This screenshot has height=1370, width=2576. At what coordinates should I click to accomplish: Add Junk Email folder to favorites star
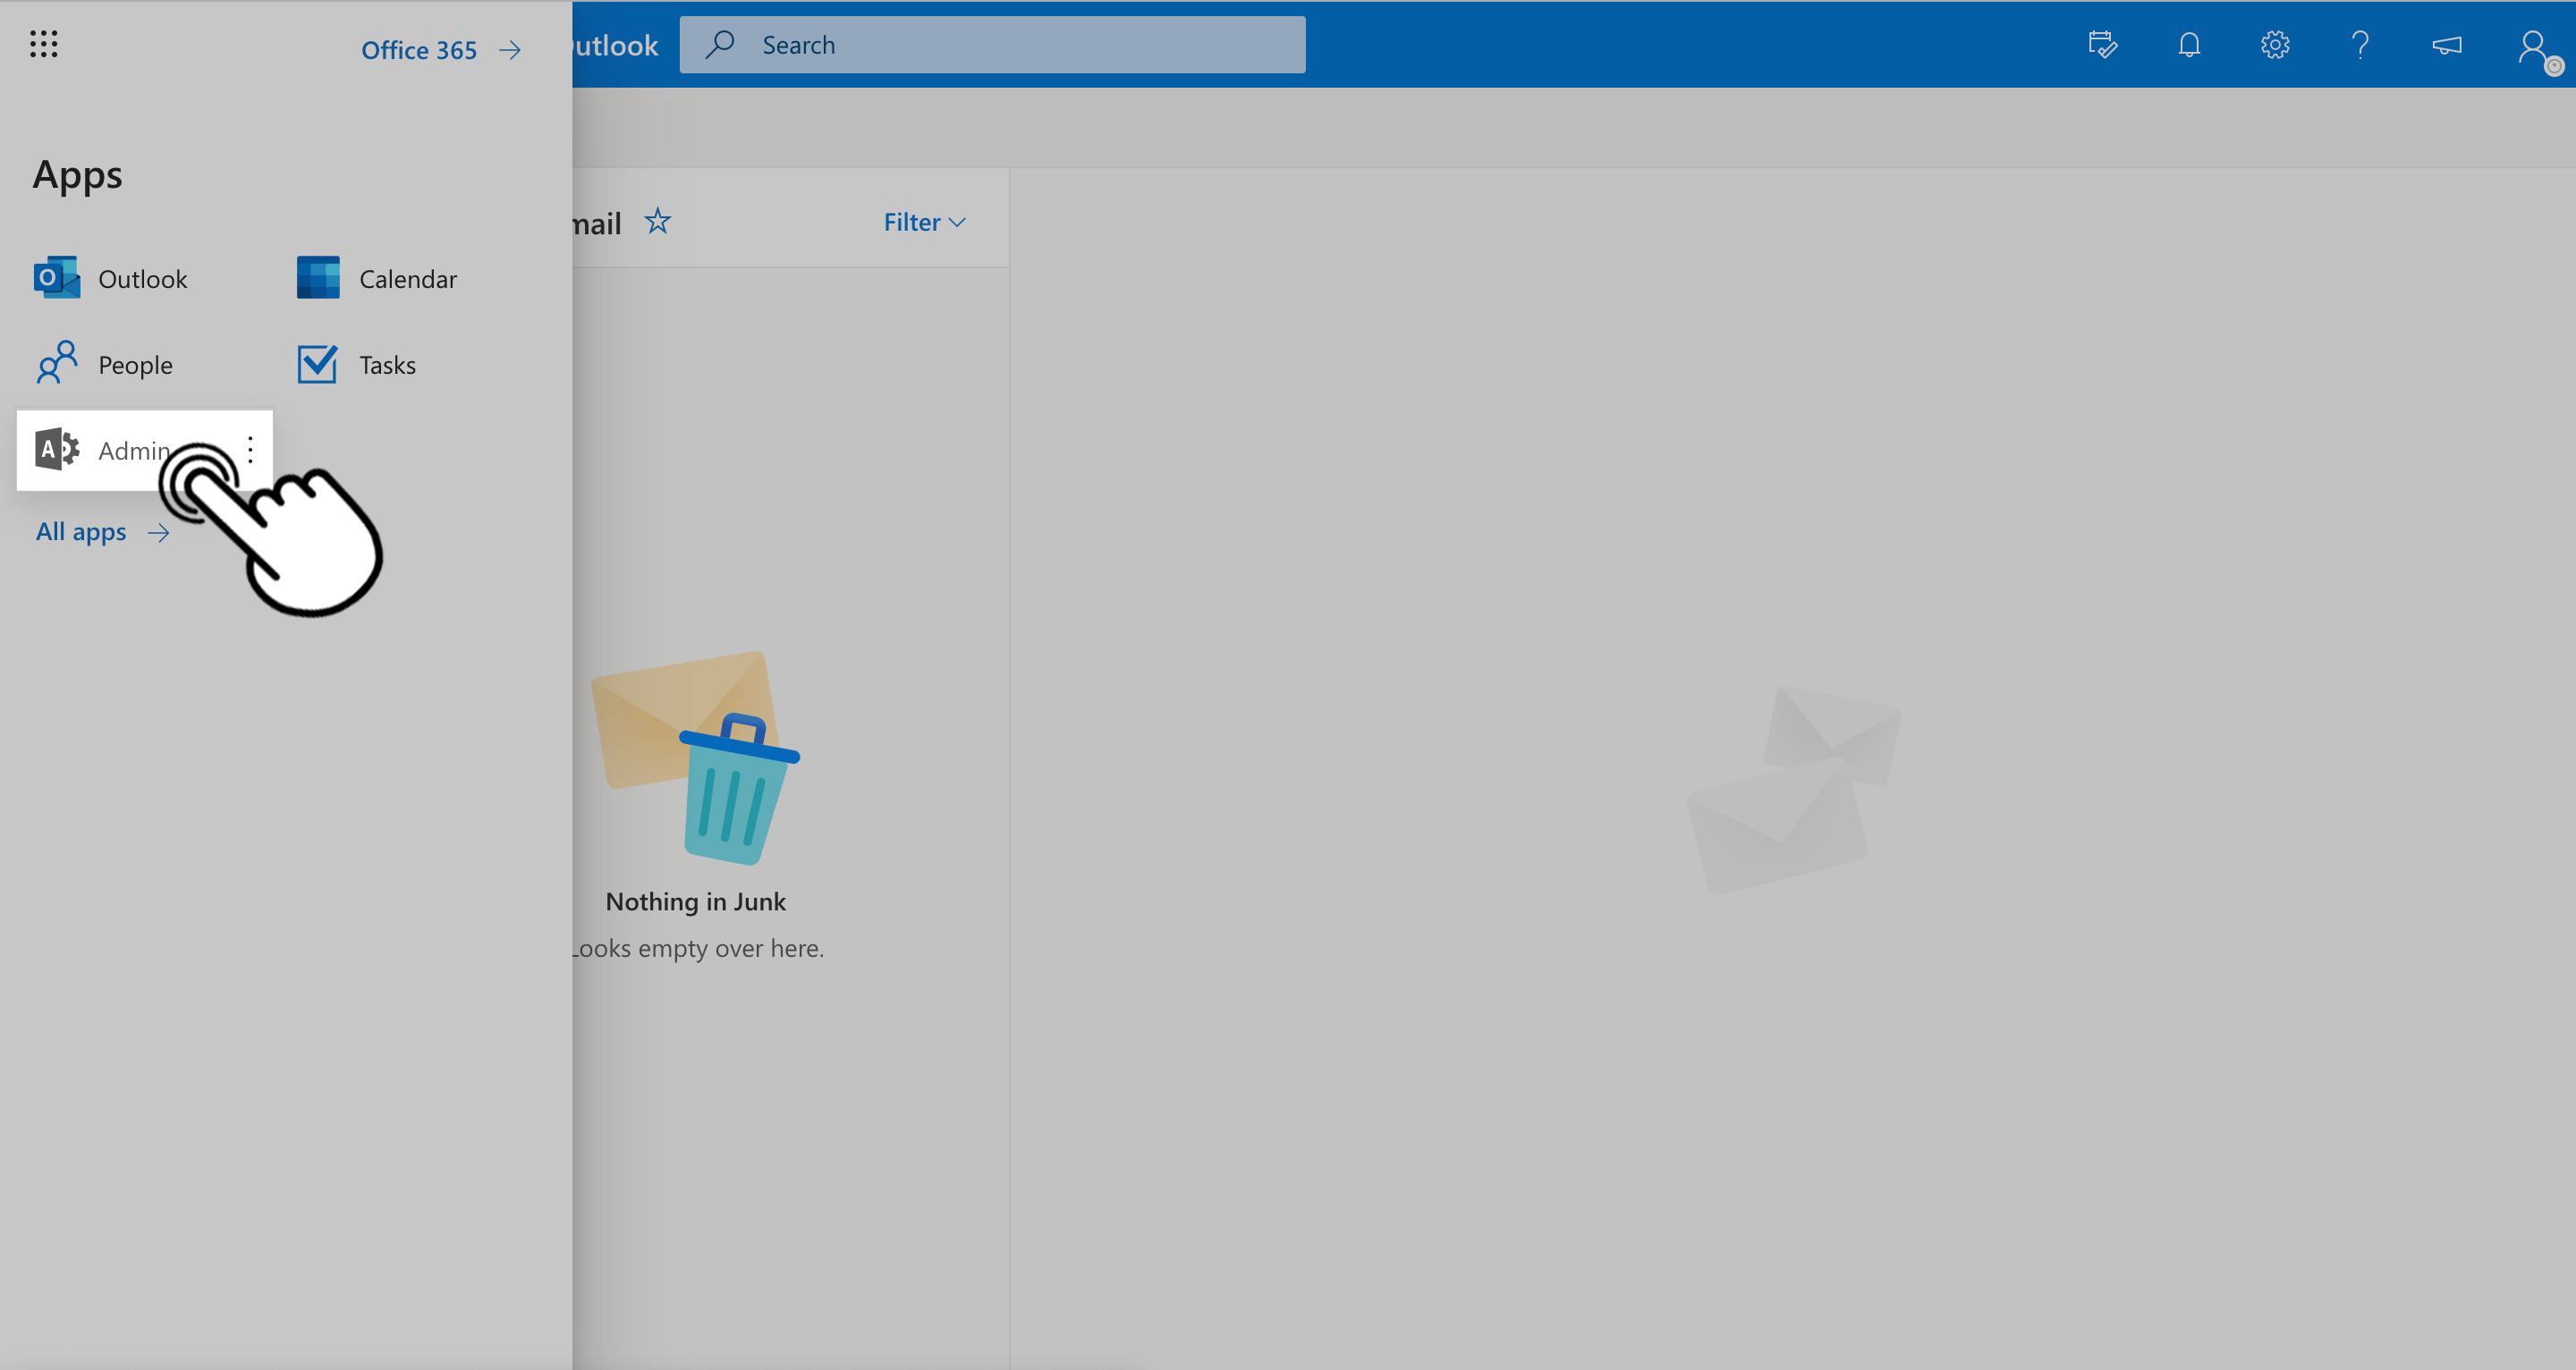tap(657, 221)
